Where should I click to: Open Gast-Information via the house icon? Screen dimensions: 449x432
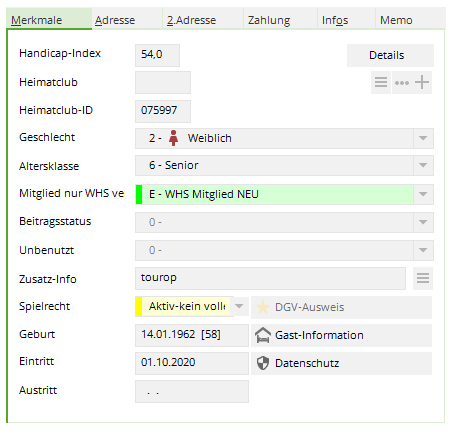point(263,335)
